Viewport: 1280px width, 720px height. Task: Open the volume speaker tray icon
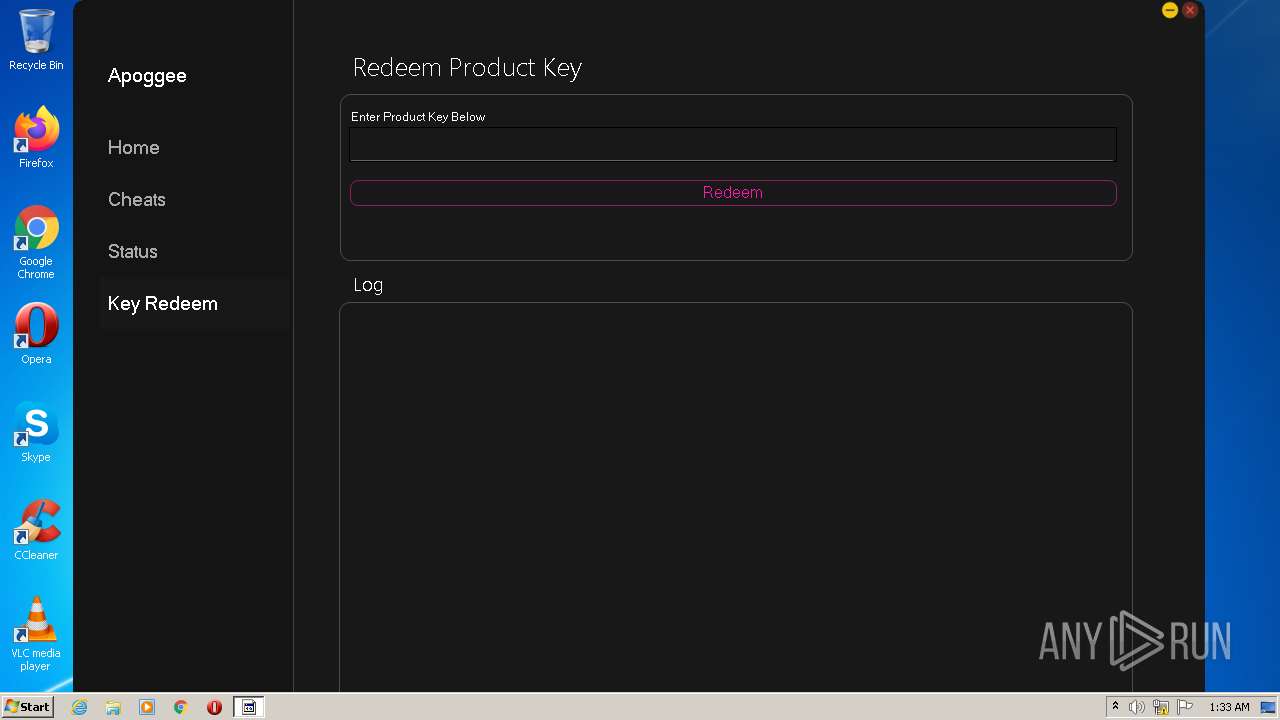pos(1137,707)
